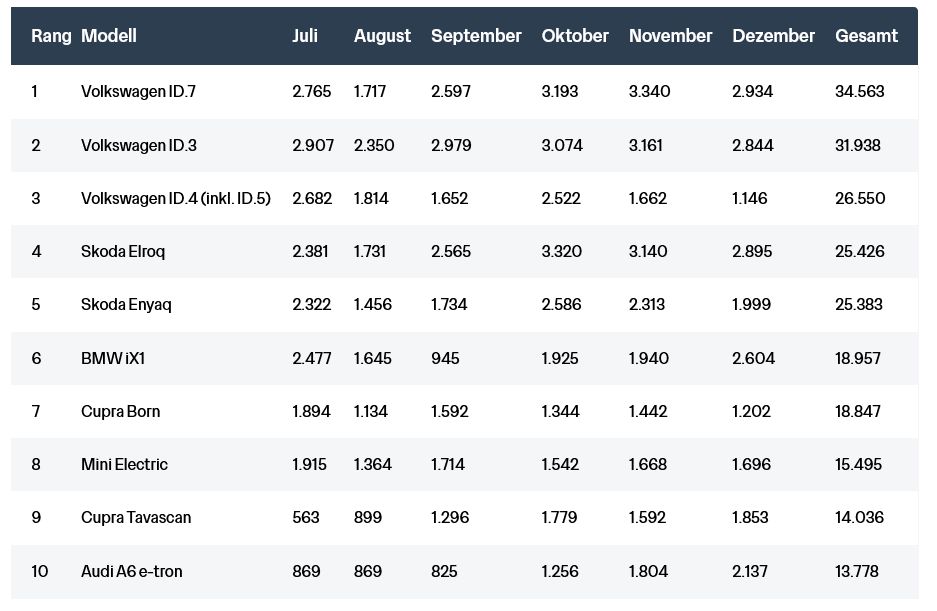Select the Cupra Born model name
This screenshot has width=937, height=611.
click(x=120, y=412)
